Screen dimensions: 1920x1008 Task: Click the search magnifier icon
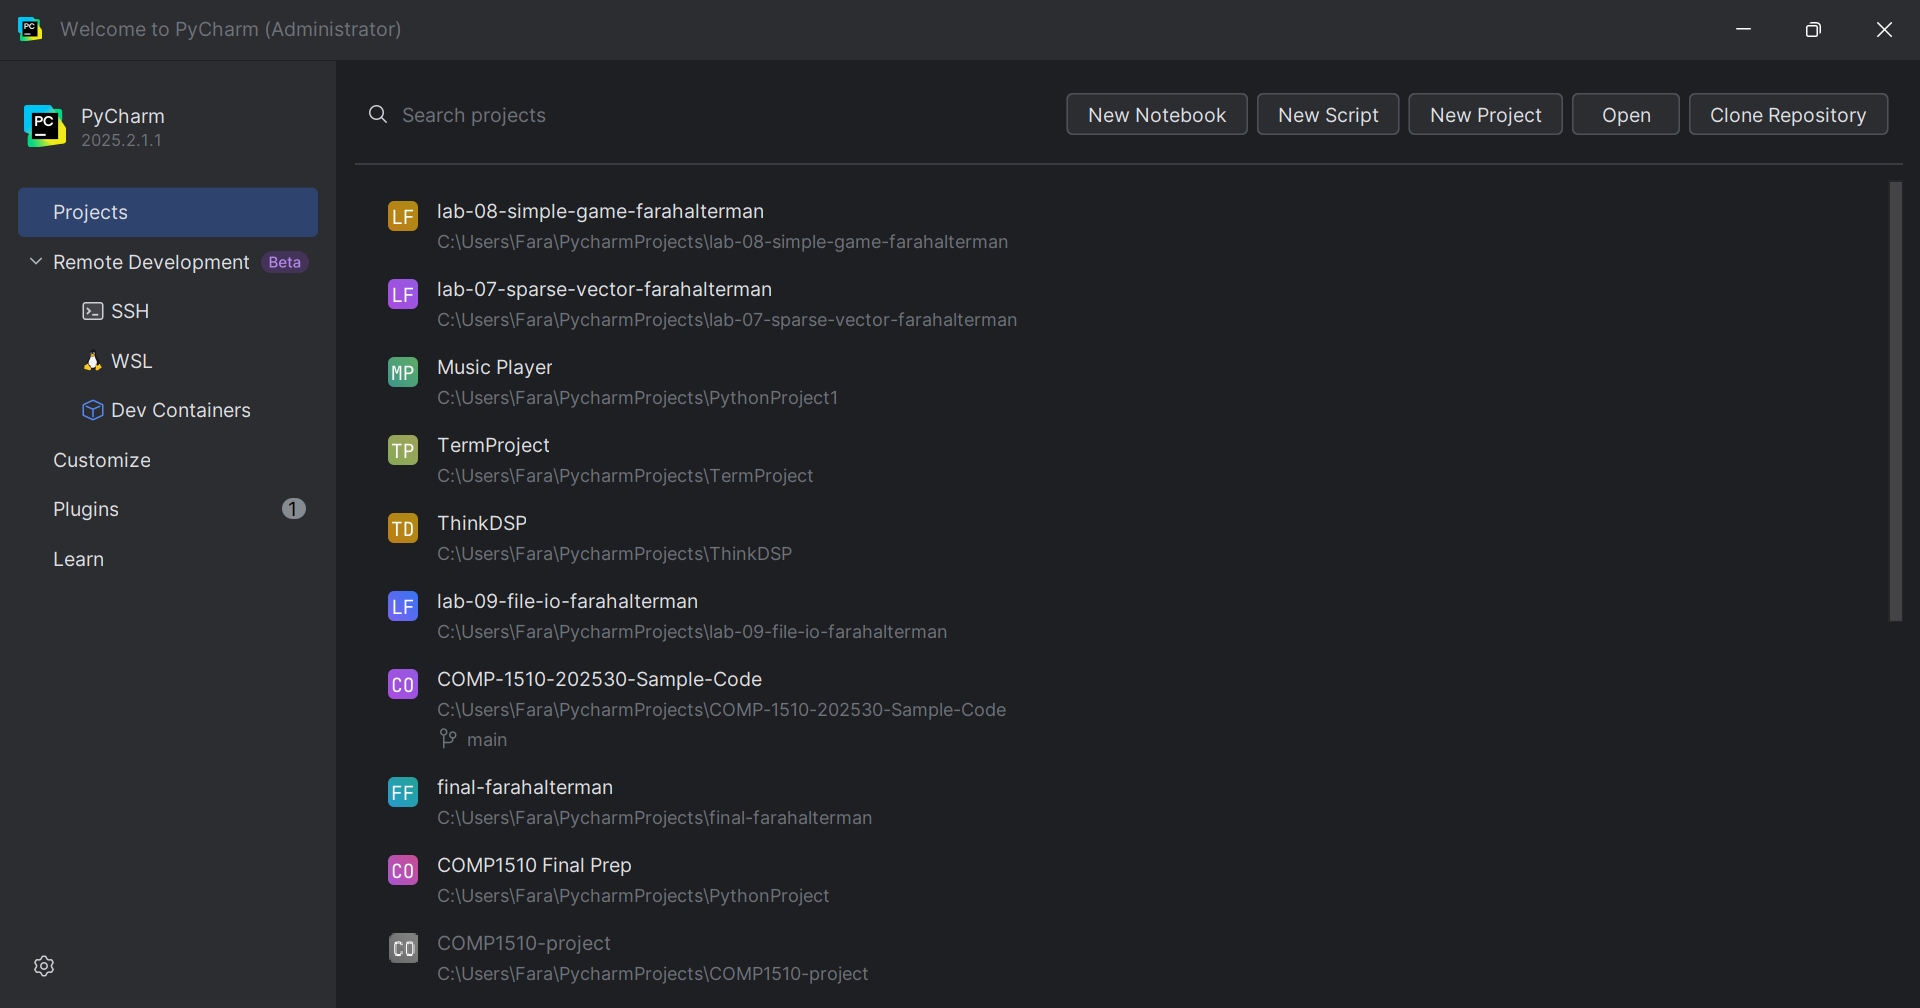coord(378,114)
